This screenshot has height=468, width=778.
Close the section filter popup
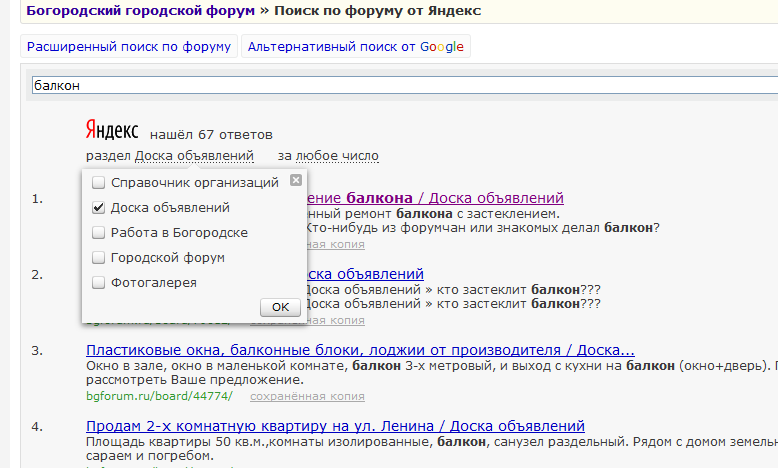(x=295, y=180)
